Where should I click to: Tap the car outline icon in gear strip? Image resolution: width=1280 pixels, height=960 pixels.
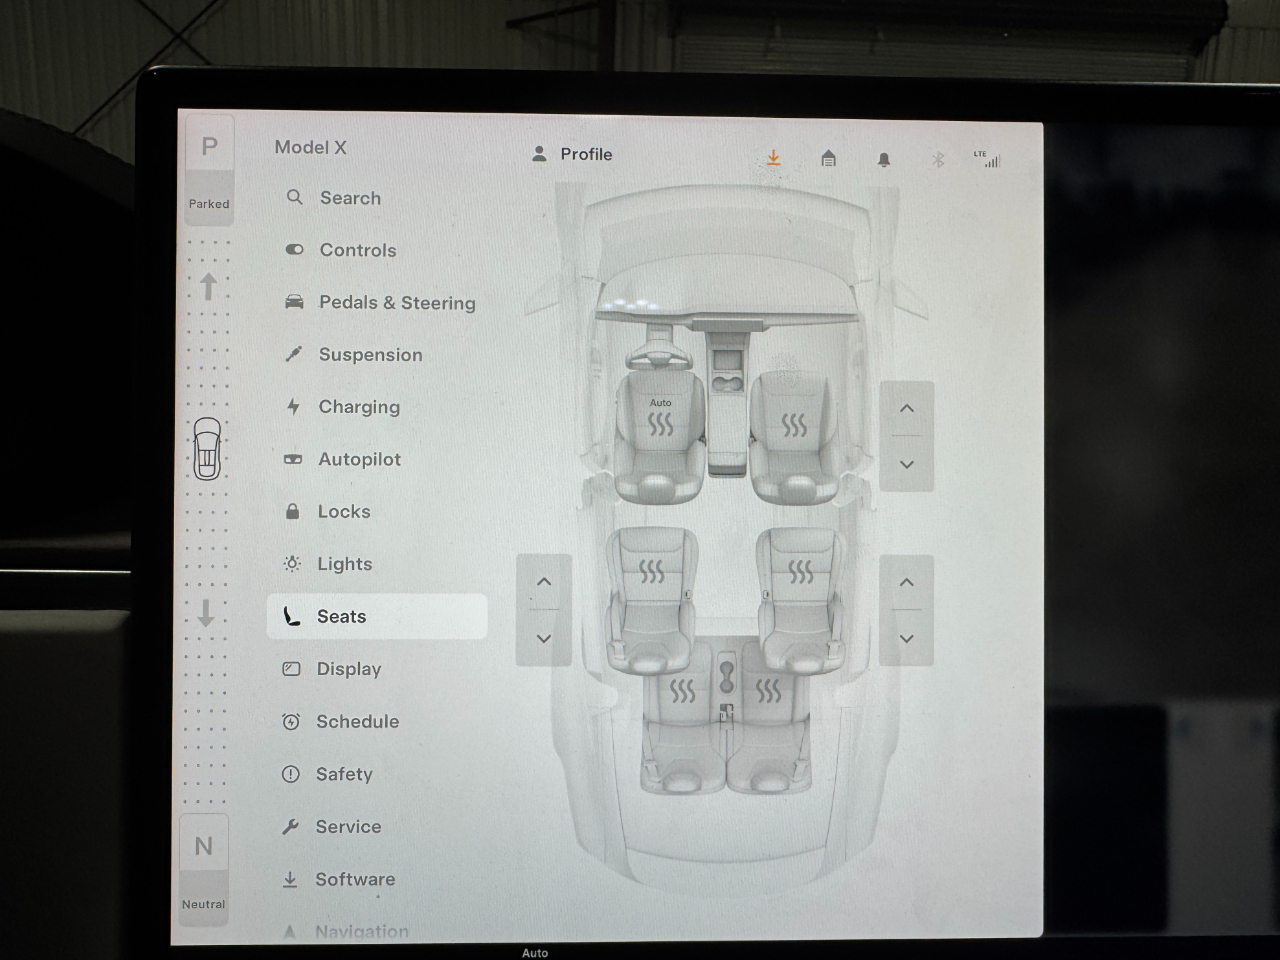coord(207,449)
